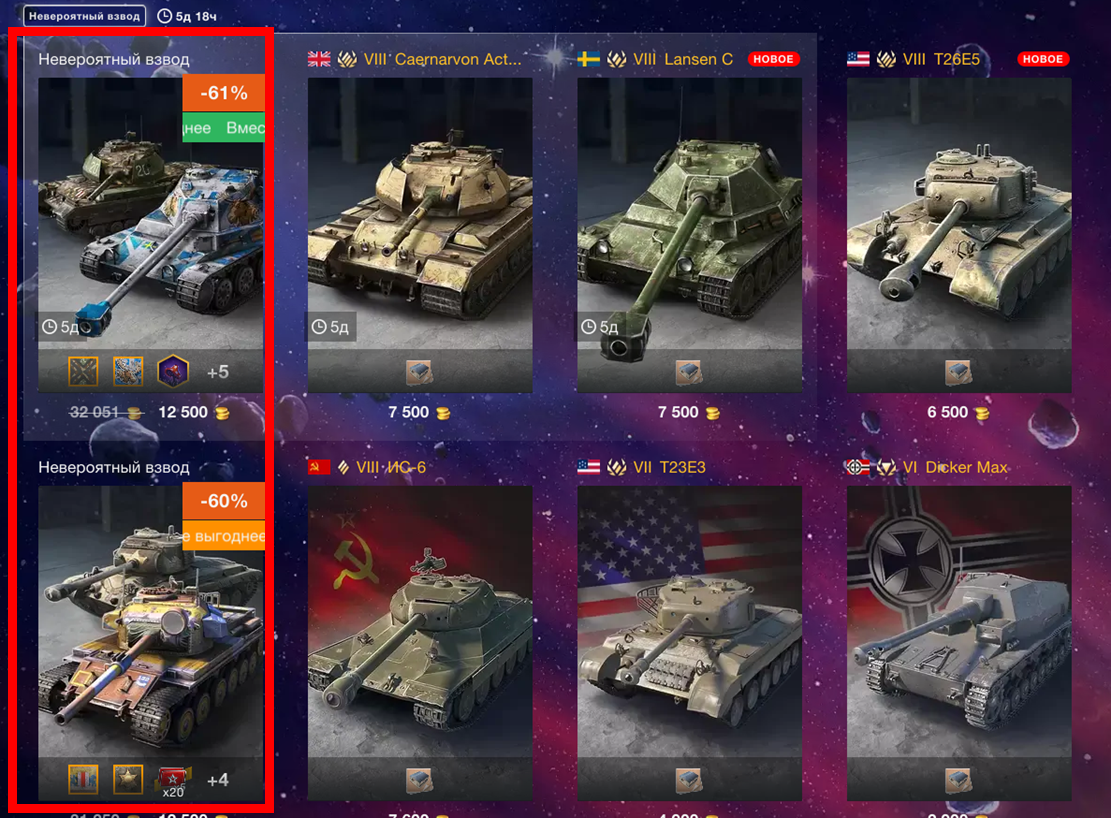
Task: Click the blueprint icon under Lansen C
Action: [x=689, y=372]
